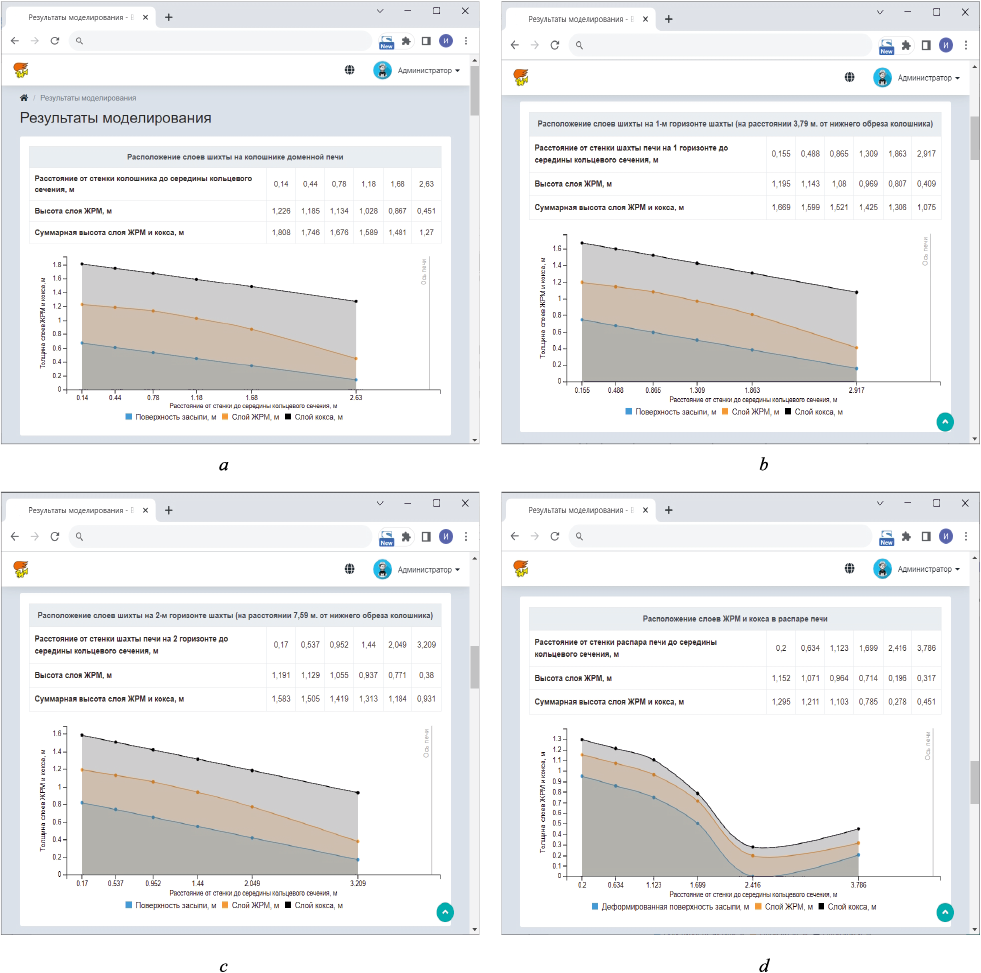Click table value 2,917 in window b
Image resolution: width=981 pixels, height=973 pixels.
coord(926,153)
